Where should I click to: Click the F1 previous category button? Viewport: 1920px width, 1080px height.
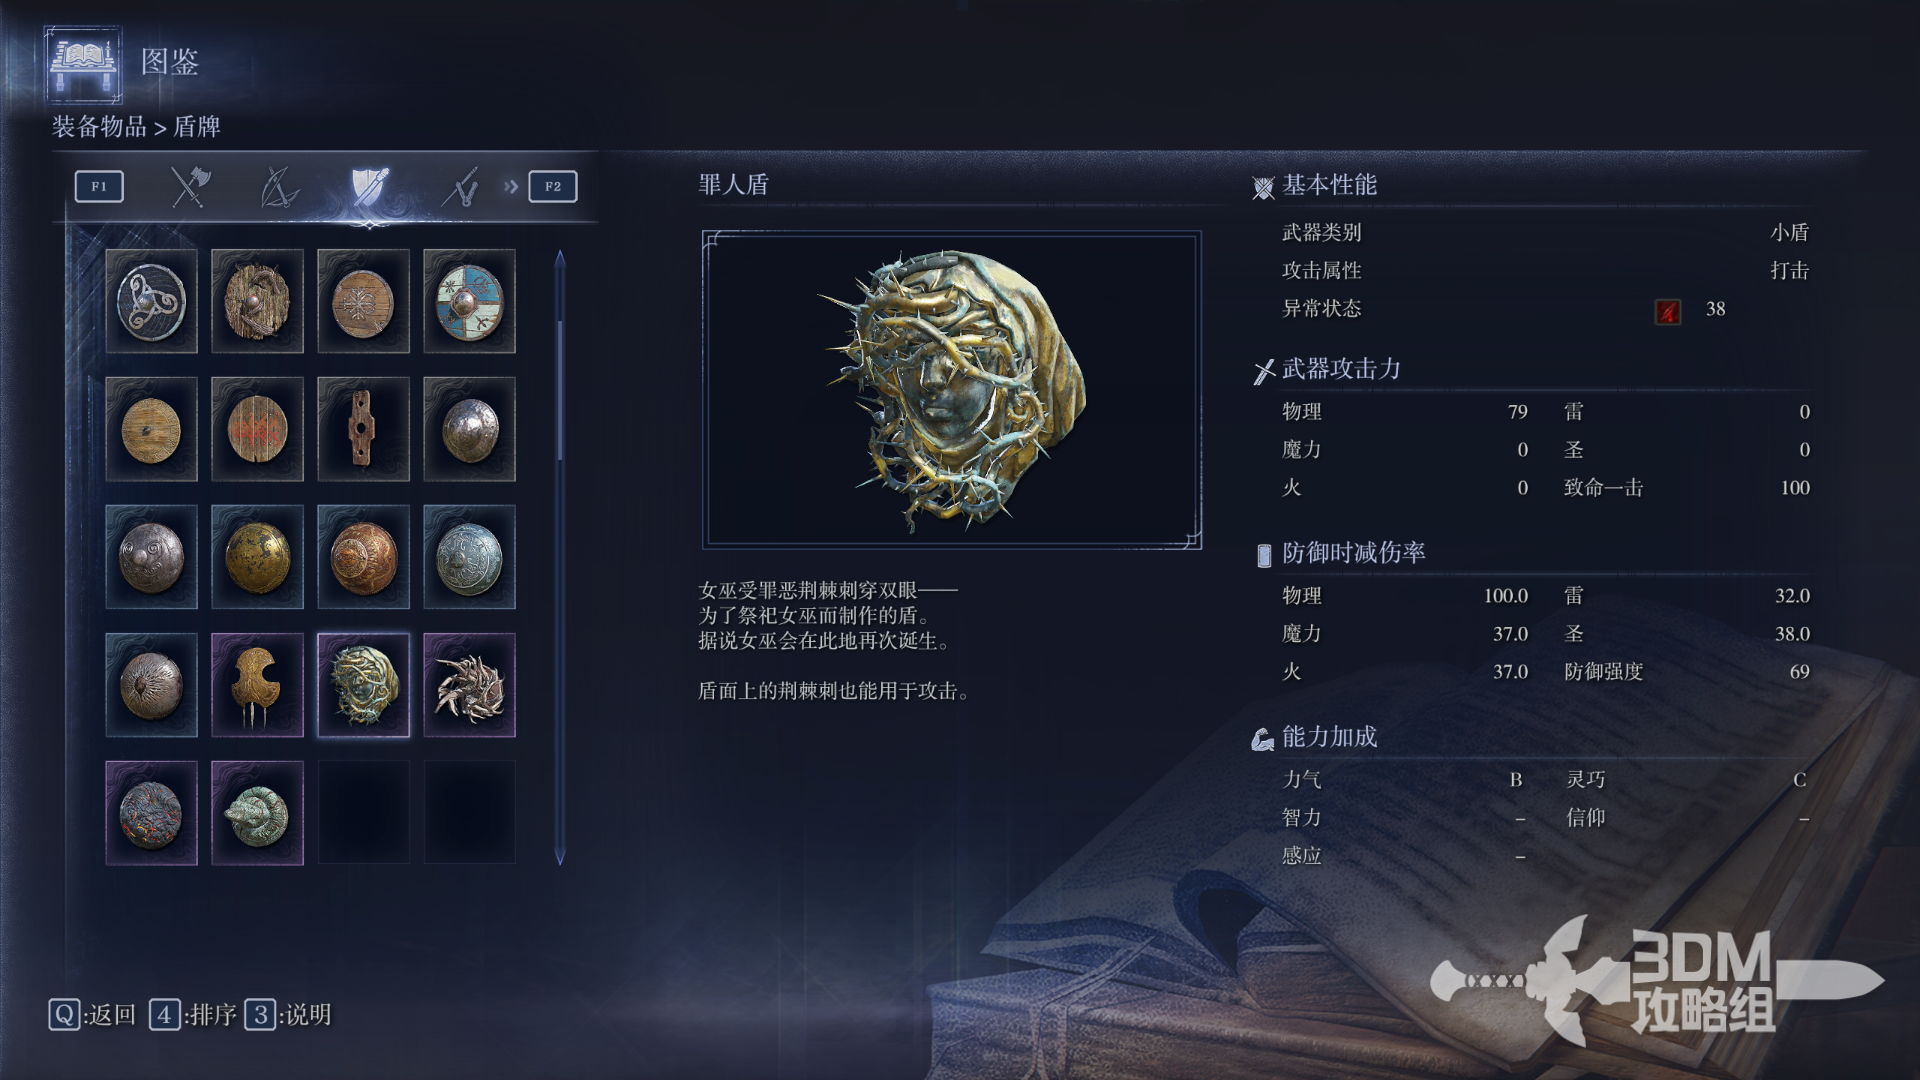(x=99, y=186)
